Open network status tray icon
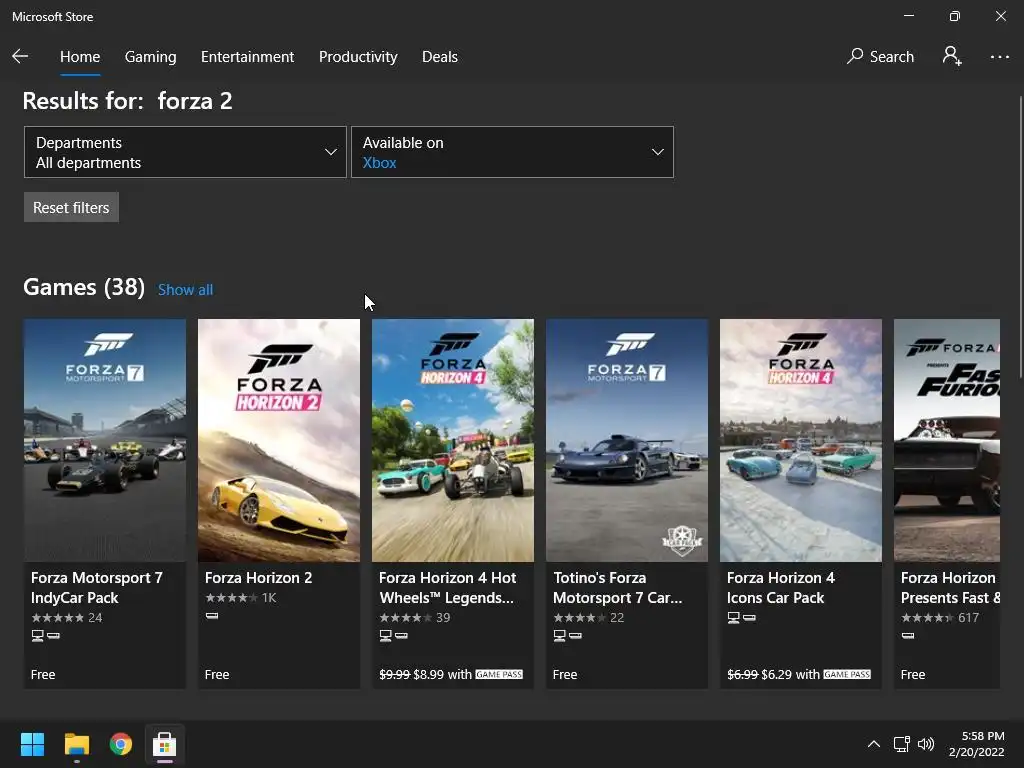The width and height of the screenshot is (1024, 768). click(901, 744)
